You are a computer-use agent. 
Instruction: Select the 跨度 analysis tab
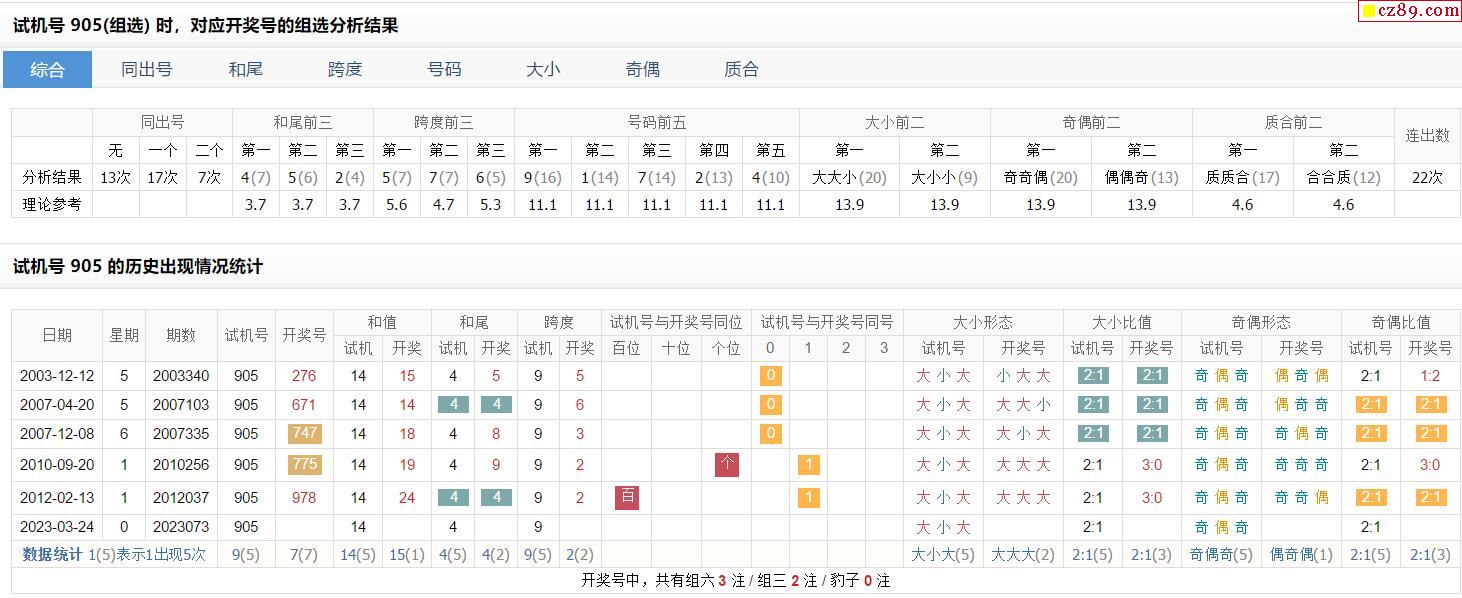[345, 69]
